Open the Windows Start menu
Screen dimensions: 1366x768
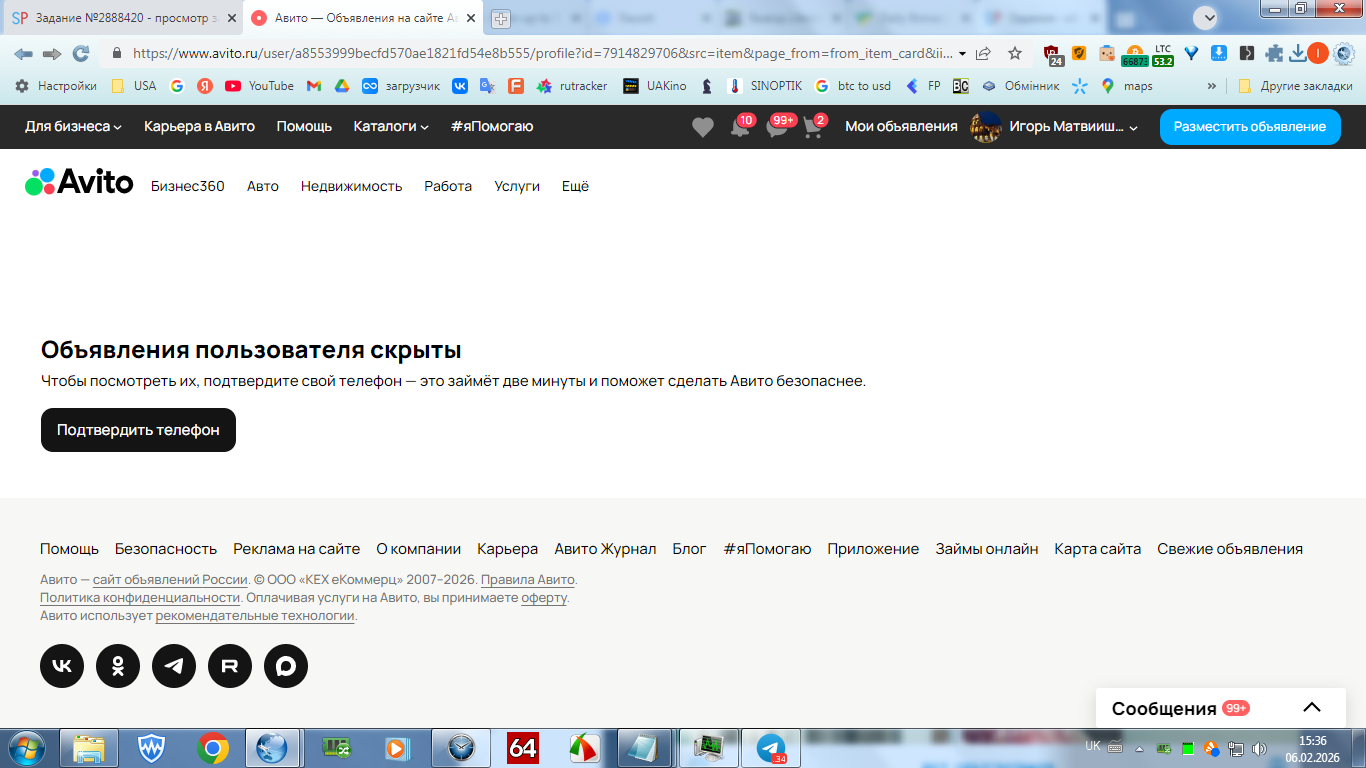[25, 748]
